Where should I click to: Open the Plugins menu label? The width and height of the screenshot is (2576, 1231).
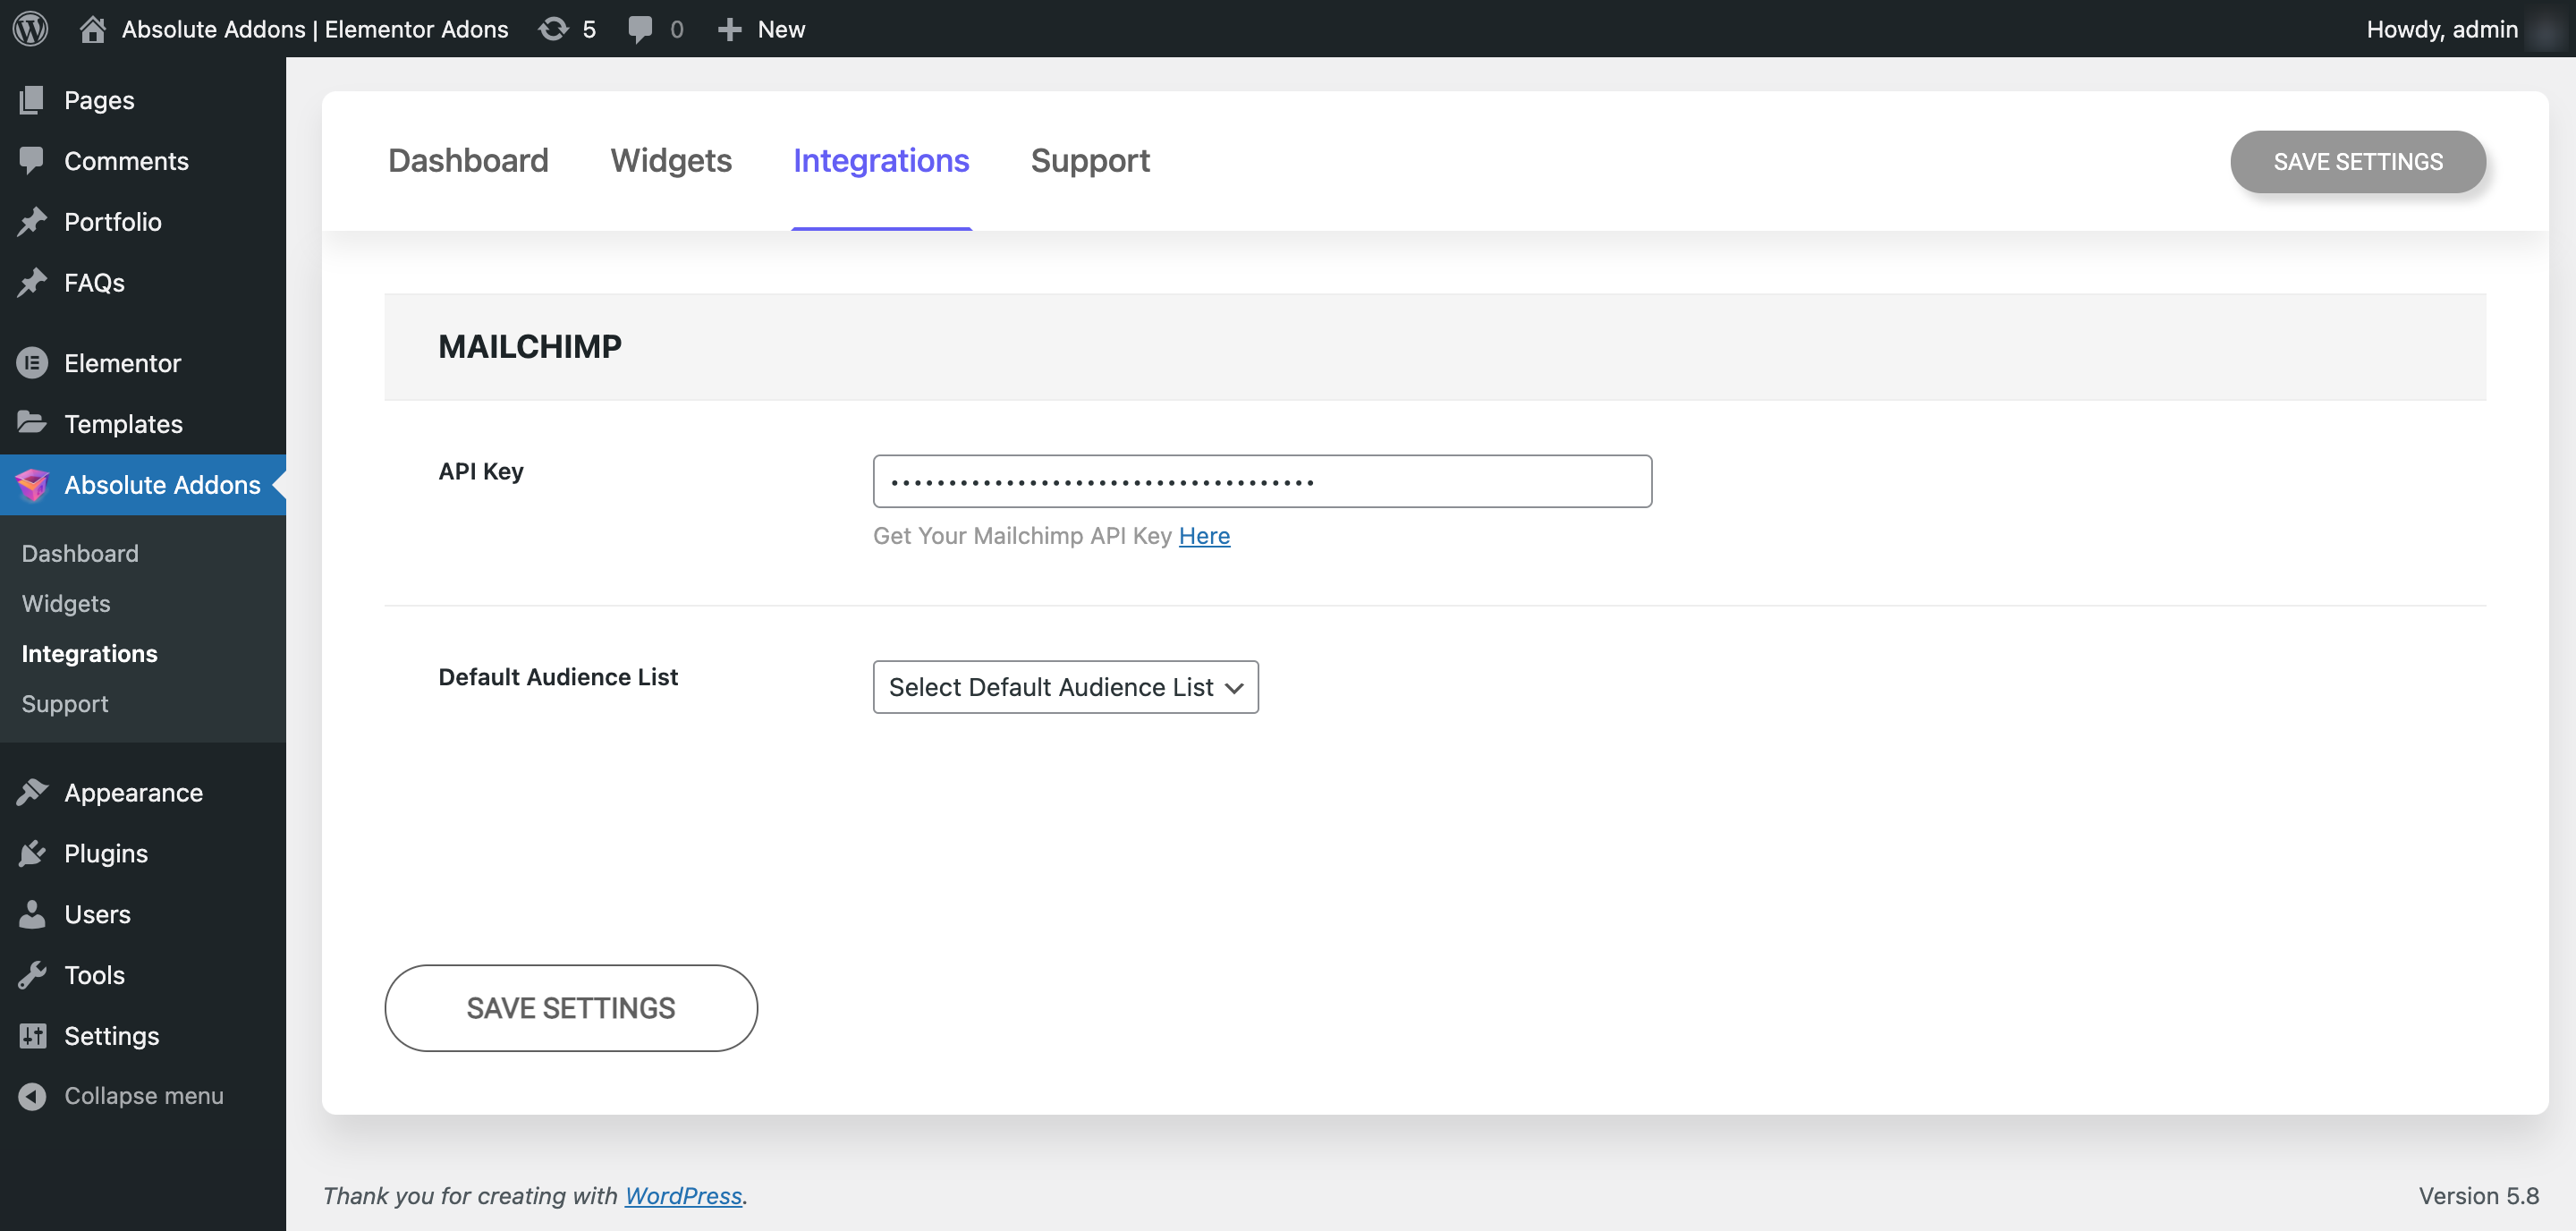[106, 853]
